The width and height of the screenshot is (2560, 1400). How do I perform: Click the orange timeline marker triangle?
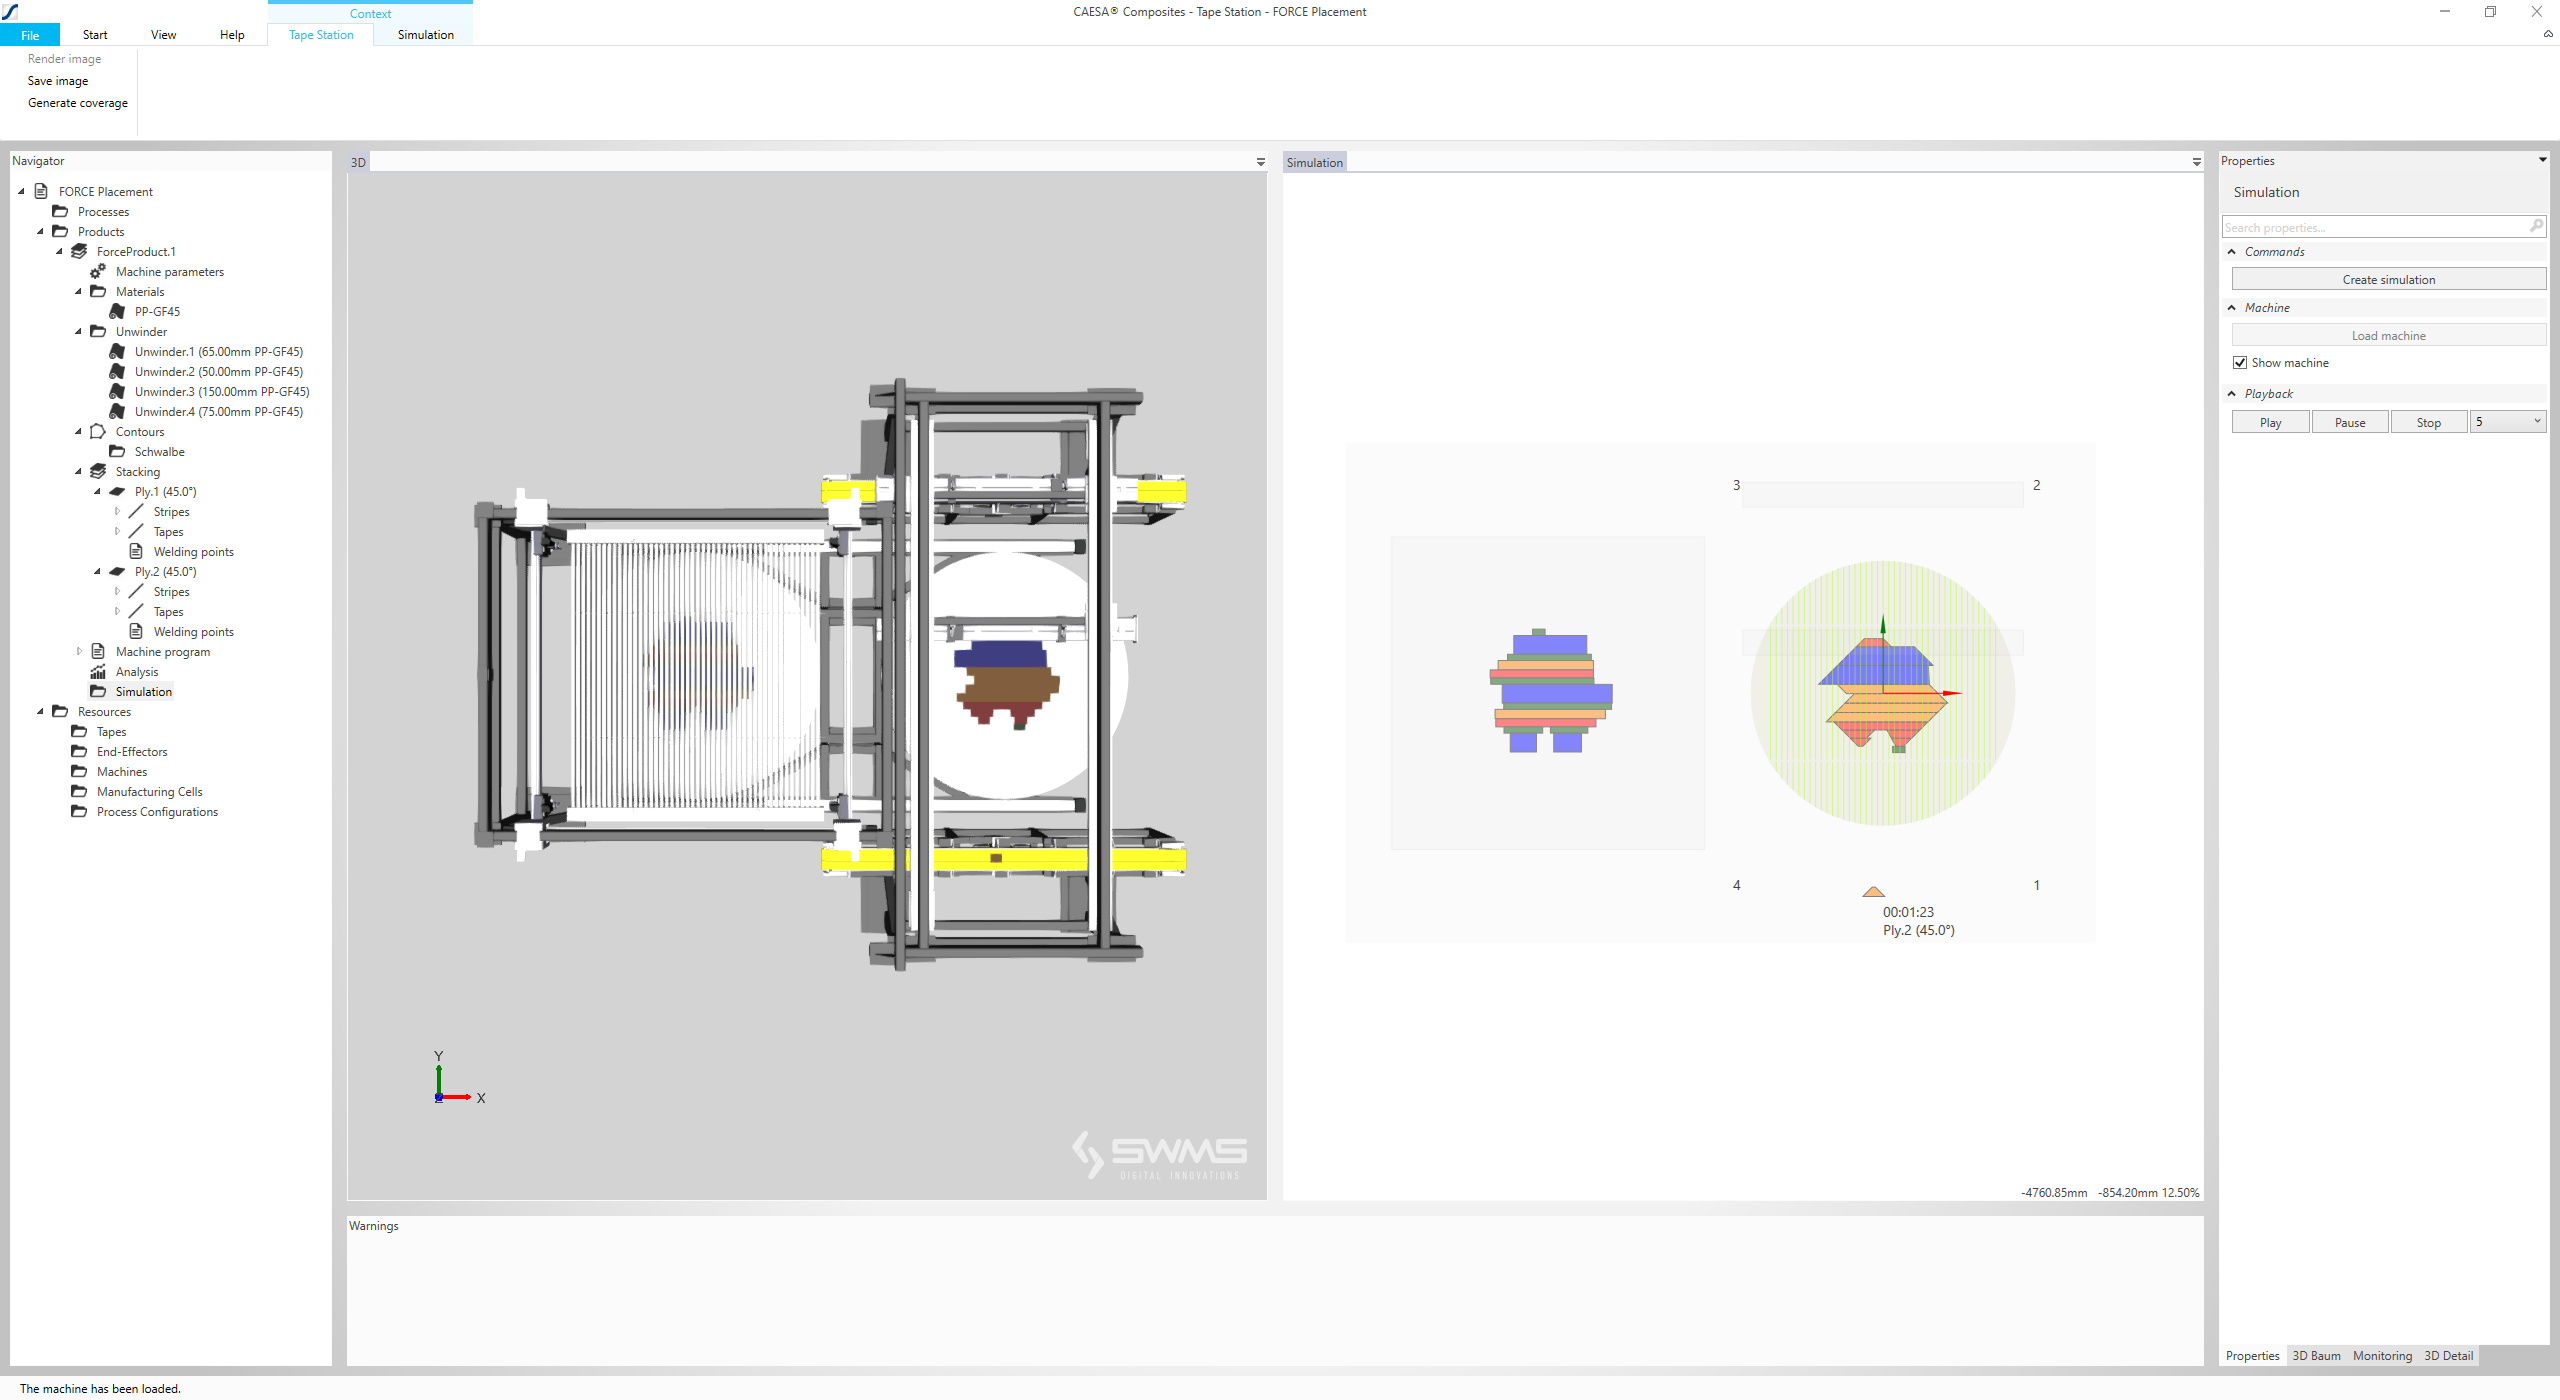[x=1873, y=891]
